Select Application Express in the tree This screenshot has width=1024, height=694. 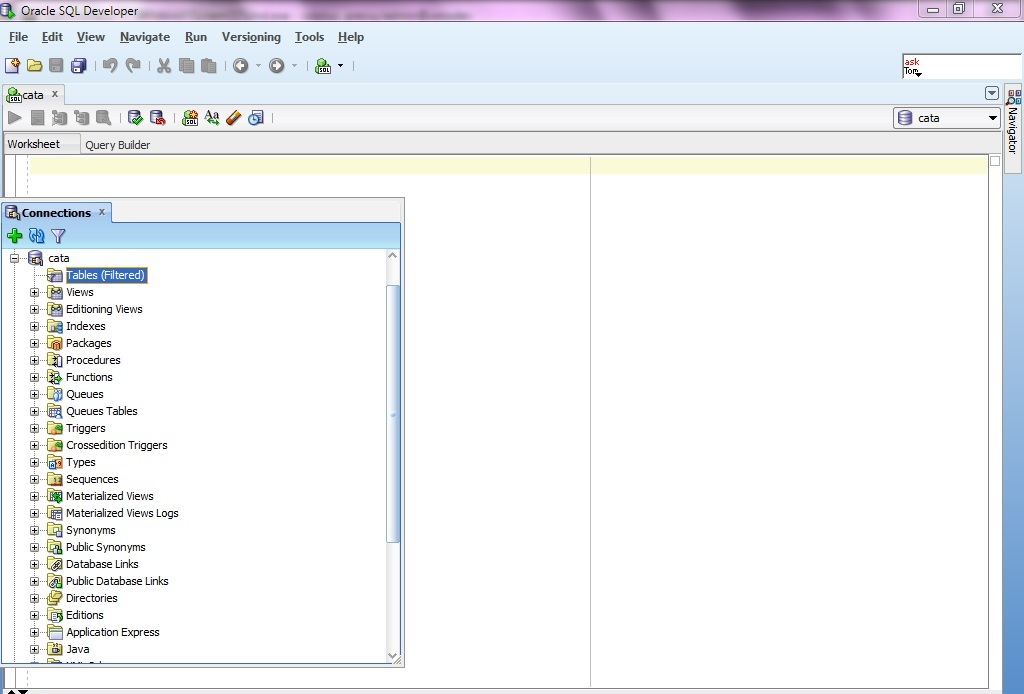tap(112, 632)
